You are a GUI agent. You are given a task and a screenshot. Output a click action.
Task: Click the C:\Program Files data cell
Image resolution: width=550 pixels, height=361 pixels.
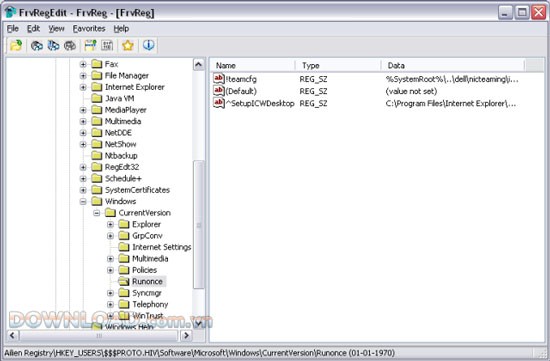point(451,103)
